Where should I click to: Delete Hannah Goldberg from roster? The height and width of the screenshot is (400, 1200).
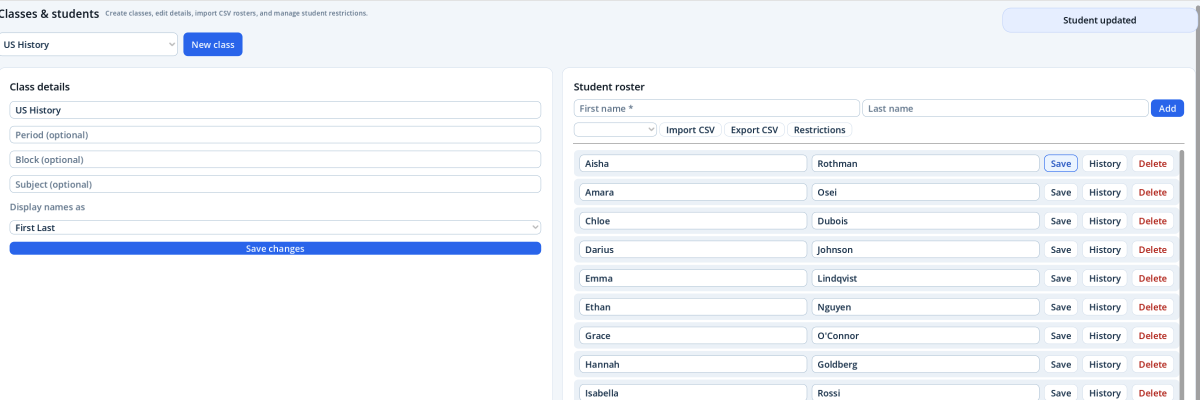[1153, 365]
